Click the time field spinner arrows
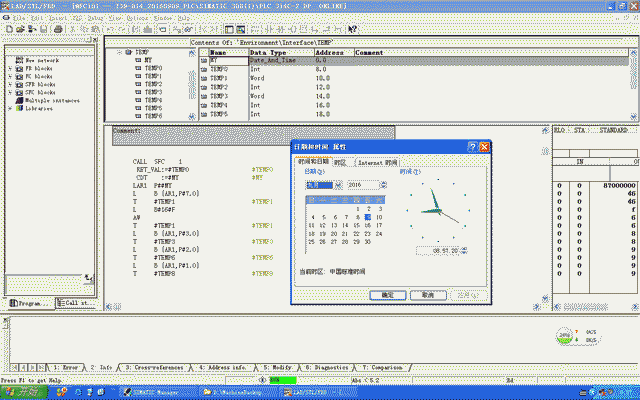Image resolution: width=640 pixels, height=400 pixels. click(x=465, y=250)
